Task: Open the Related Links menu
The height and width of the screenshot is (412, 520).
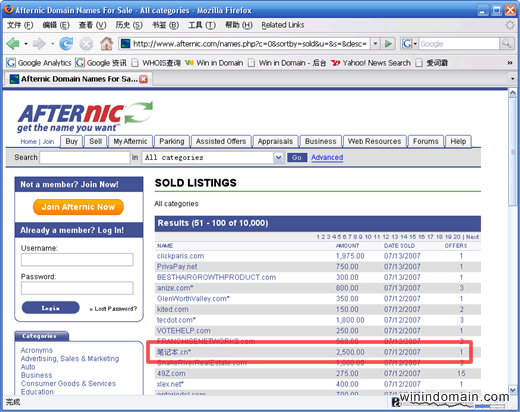Action: (x=283, y=25)
